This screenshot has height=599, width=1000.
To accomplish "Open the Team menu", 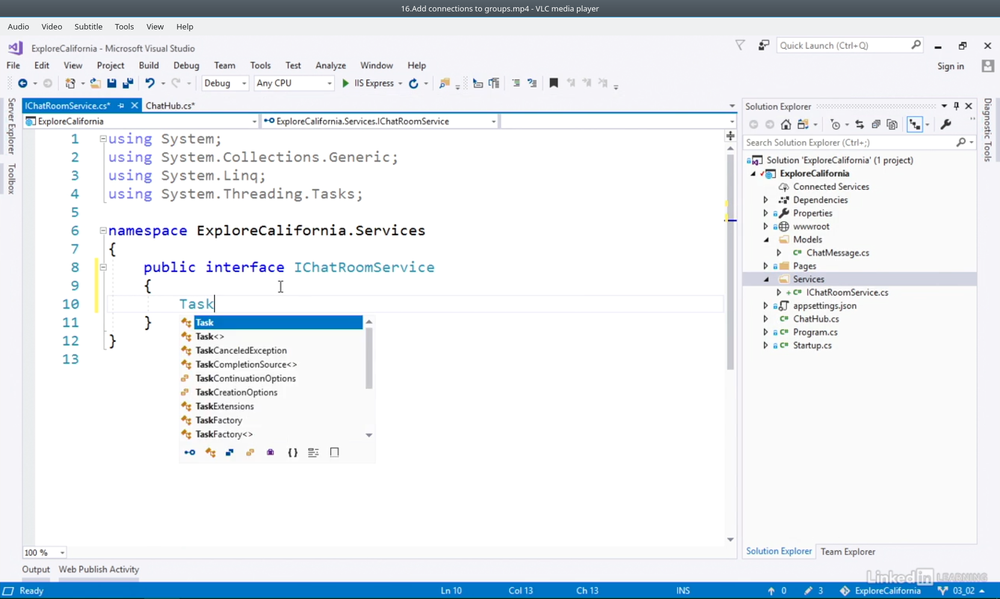I will (224, 66).
